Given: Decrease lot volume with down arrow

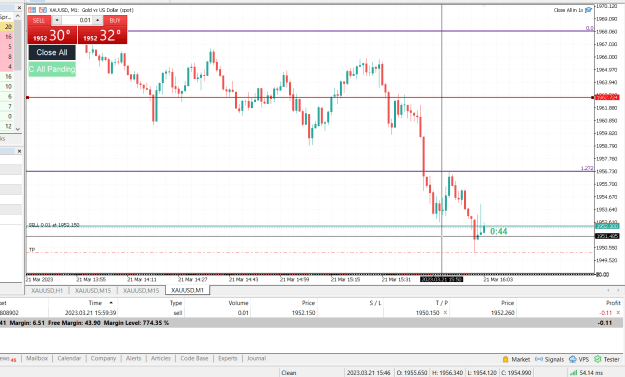Looking at the screenshot, I should tap(57, 20).
